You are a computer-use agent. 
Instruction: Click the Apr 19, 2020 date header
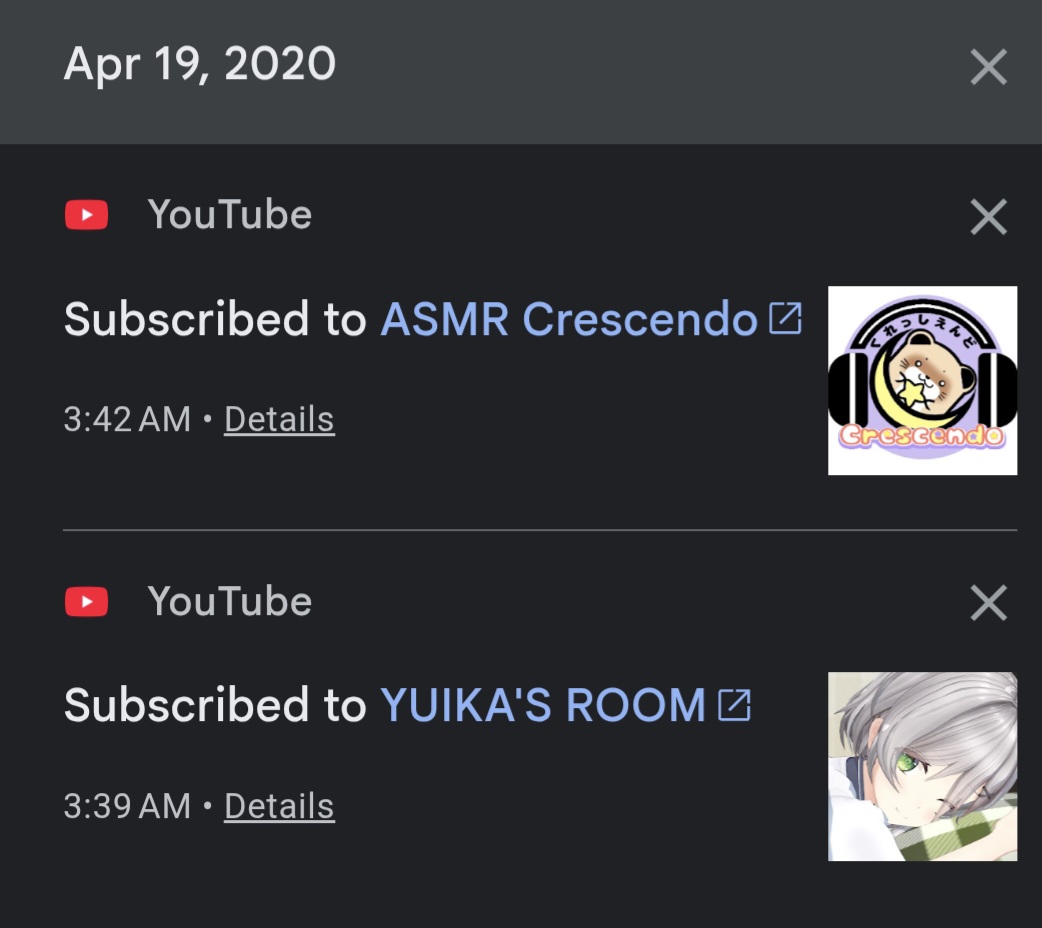click(x=200, y=64)
